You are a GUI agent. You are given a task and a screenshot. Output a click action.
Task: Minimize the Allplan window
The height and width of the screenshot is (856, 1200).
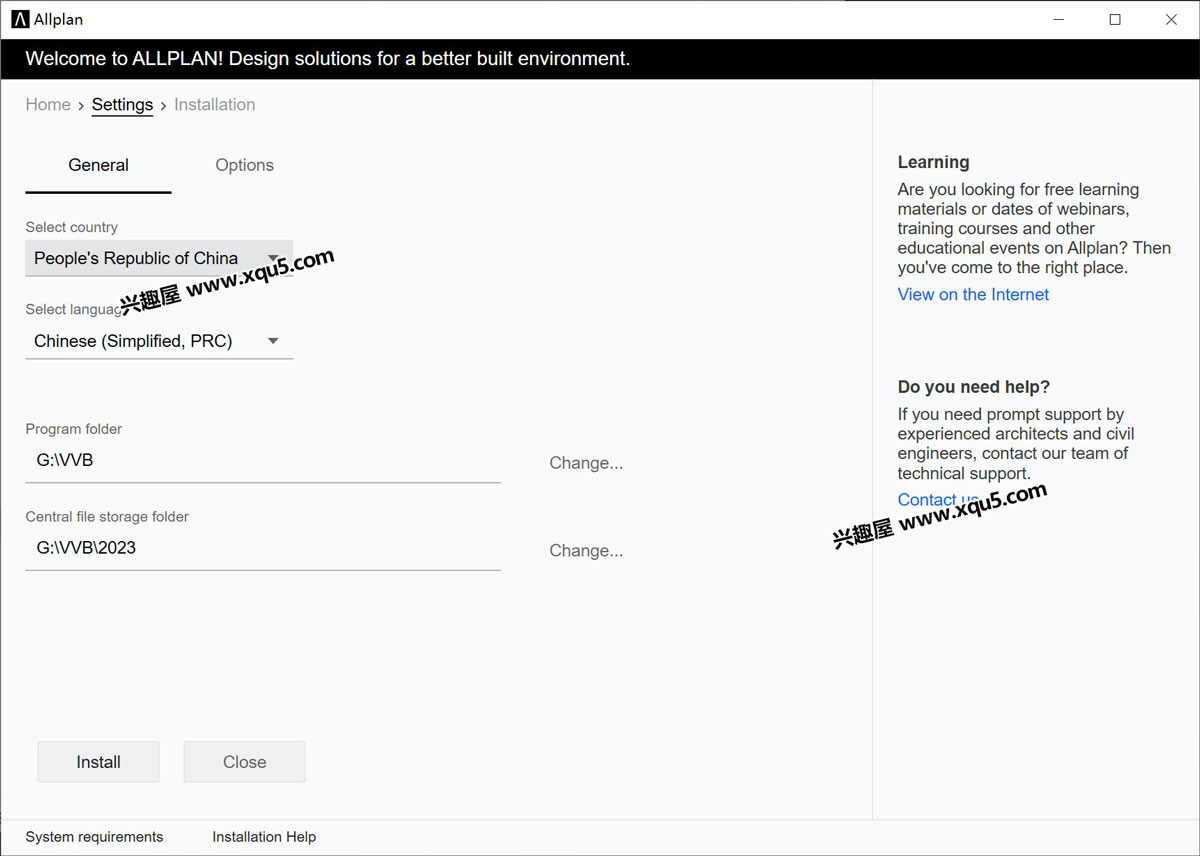[1059, 19]
